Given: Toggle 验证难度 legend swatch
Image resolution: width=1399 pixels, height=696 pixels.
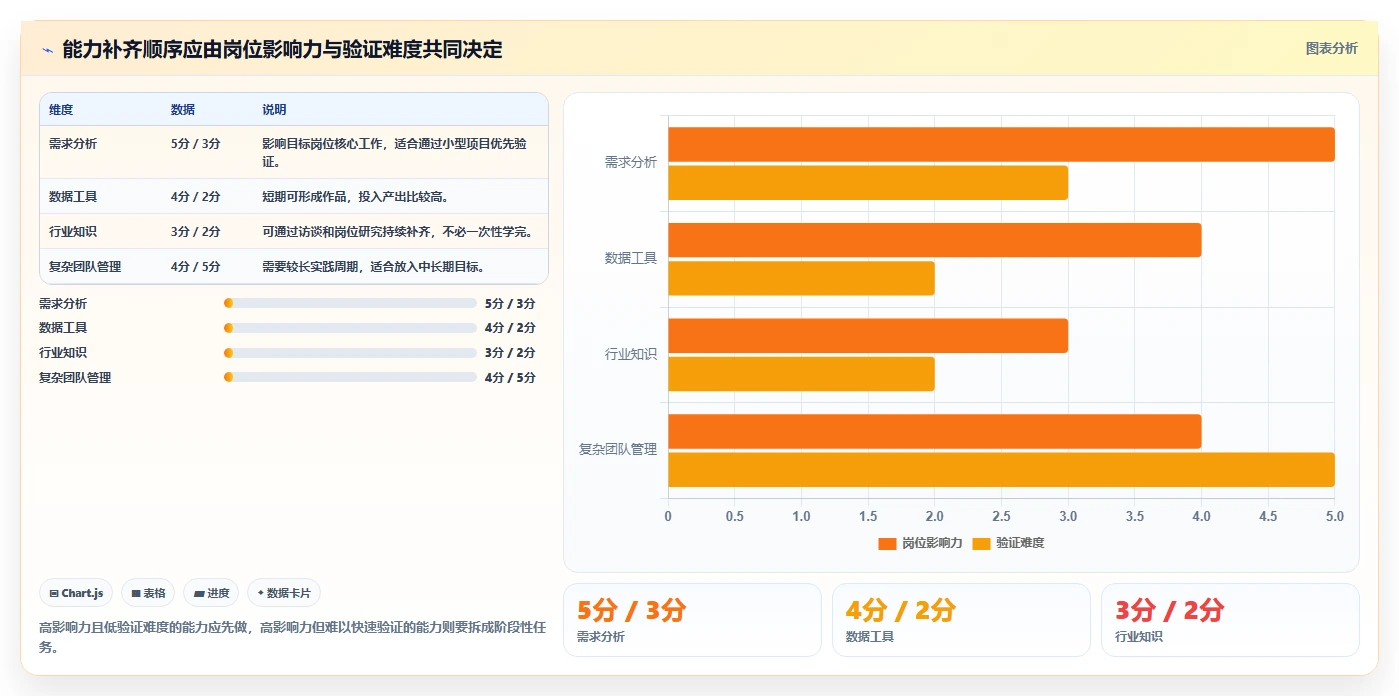Looking at the screenshot, I should [981, 543].
